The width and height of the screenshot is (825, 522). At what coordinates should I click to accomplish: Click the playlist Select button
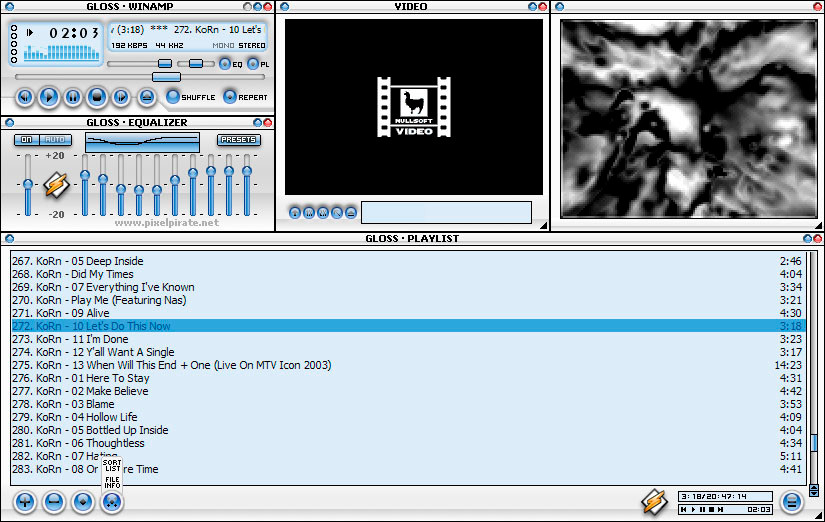coord(83,502)
